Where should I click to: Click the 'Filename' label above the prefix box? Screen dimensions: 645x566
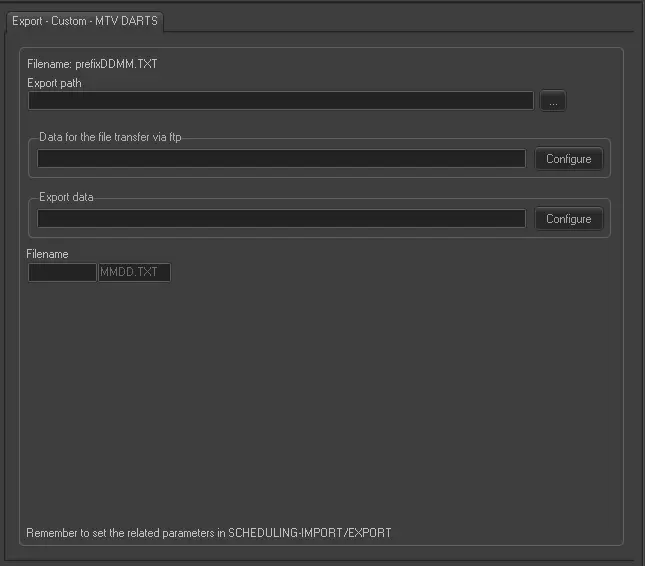47,254
